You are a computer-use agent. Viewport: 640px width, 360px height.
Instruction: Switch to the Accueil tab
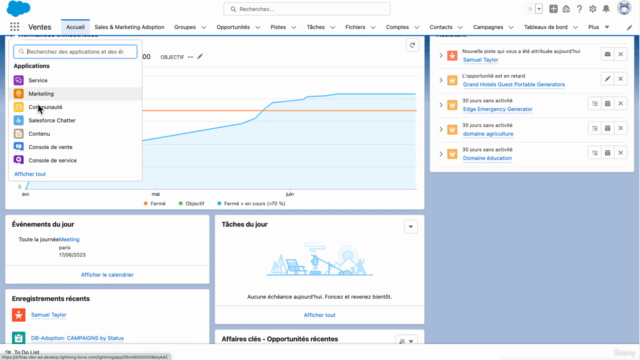click(x=75, y=27)
